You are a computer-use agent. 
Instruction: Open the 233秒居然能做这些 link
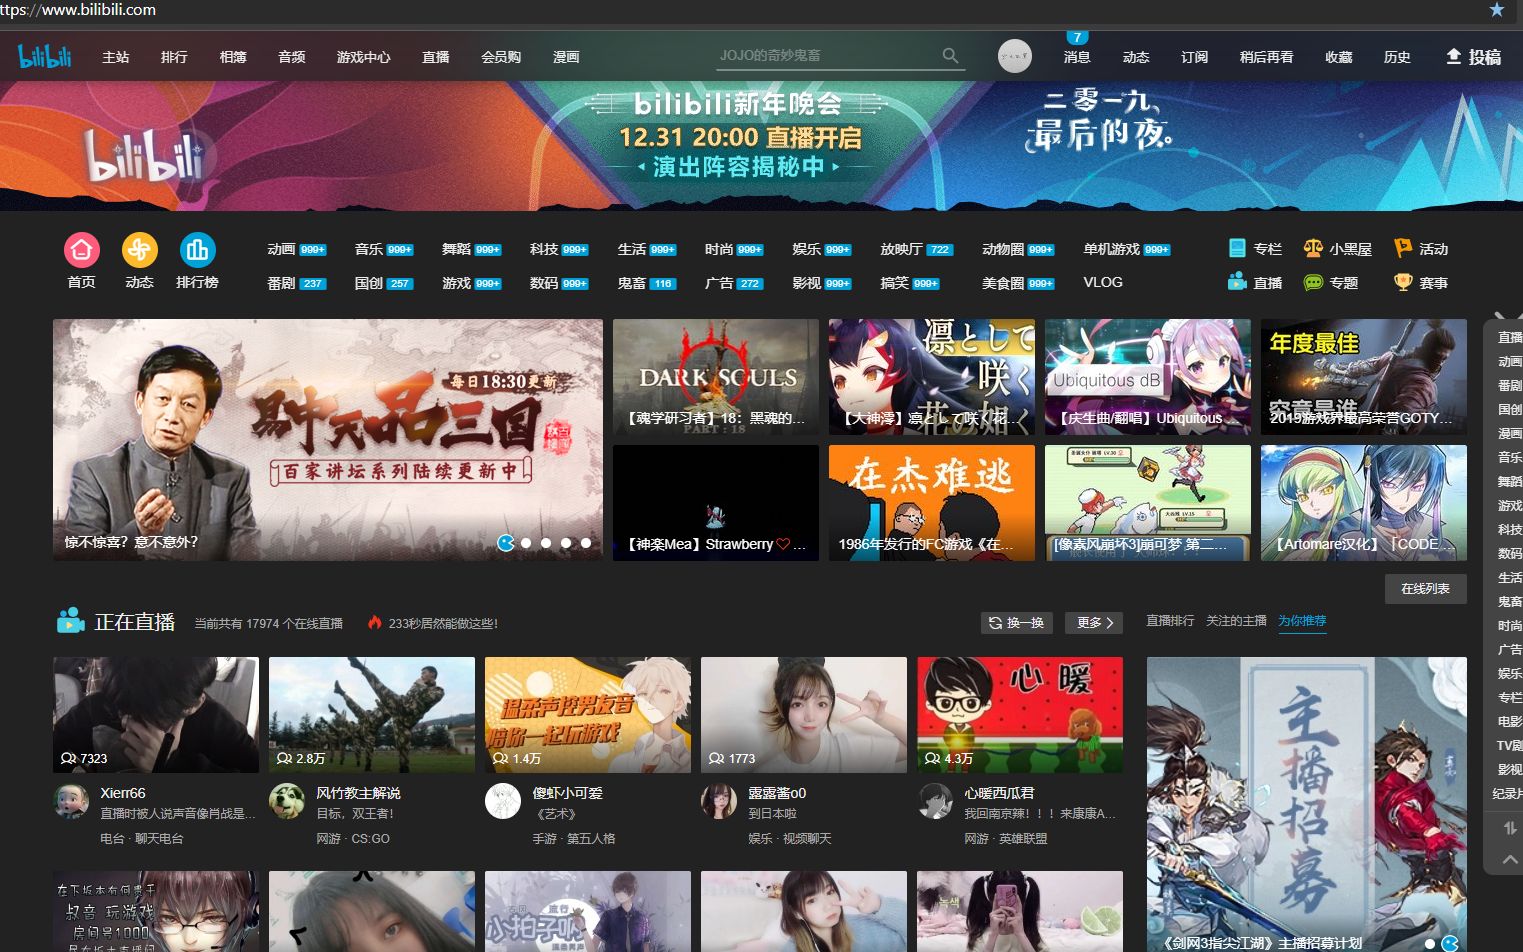point(442,622)
